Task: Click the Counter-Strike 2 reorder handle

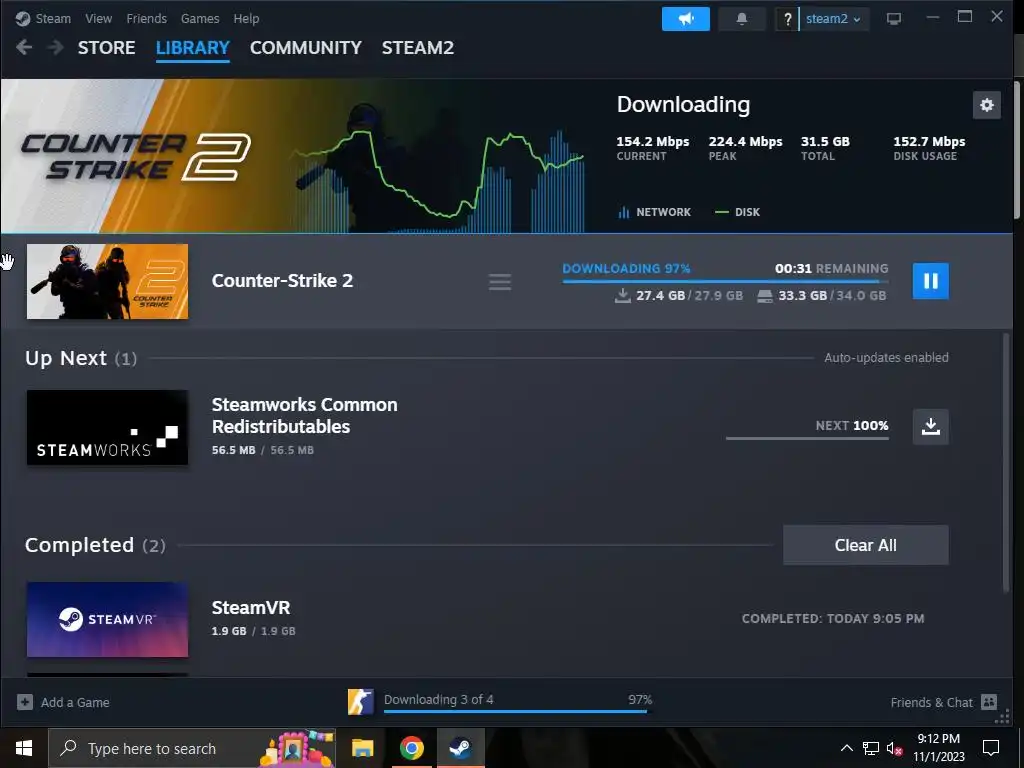Action: [500, 282]
